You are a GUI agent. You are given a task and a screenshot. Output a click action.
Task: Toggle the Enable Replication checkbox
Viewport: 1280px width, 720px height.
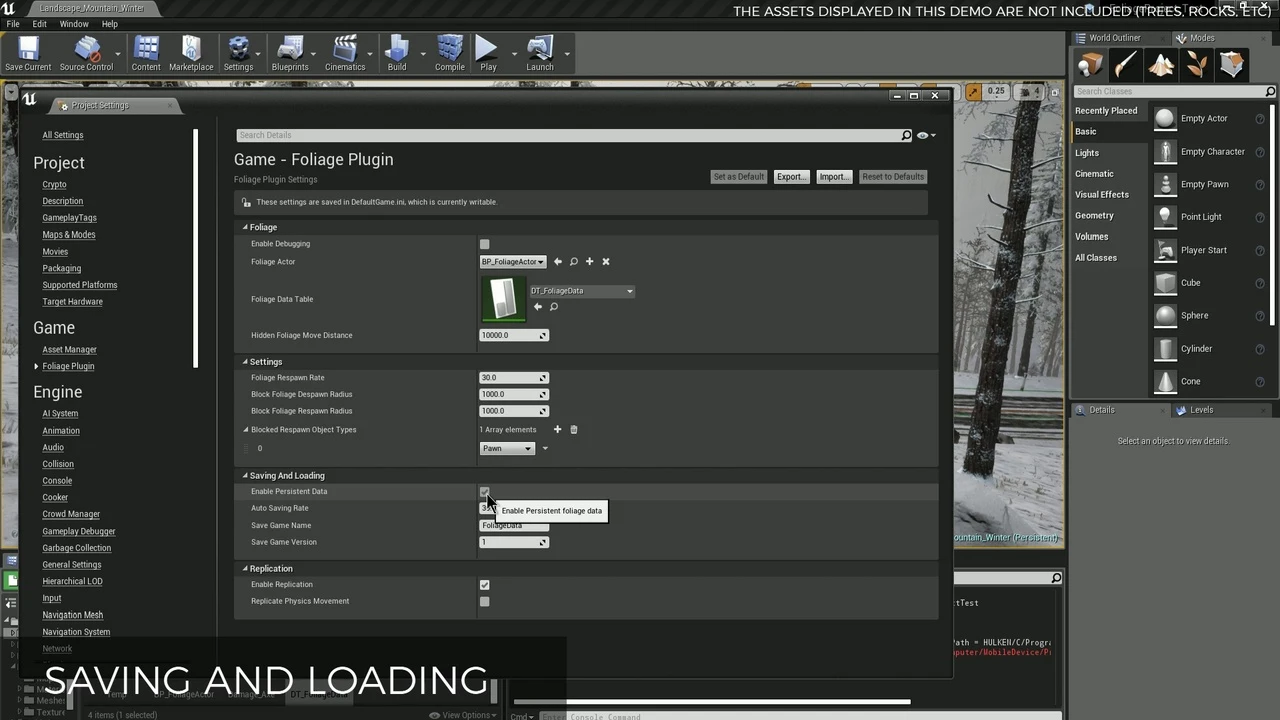pos(484,585)
